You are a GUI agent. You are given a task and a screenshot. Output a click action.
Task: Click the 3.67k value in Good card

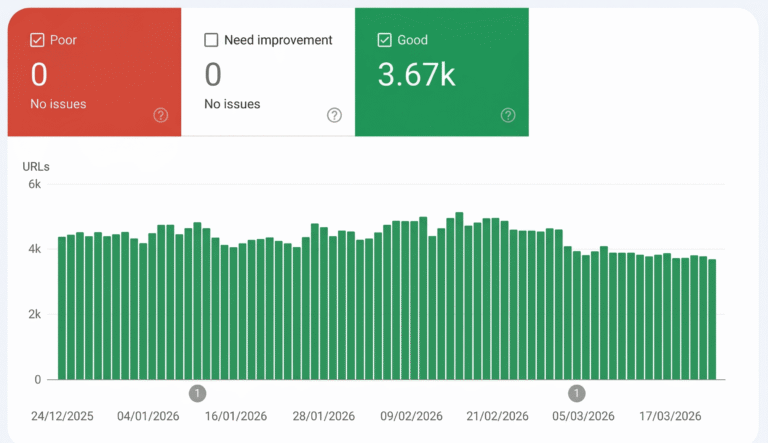[416, 75]
